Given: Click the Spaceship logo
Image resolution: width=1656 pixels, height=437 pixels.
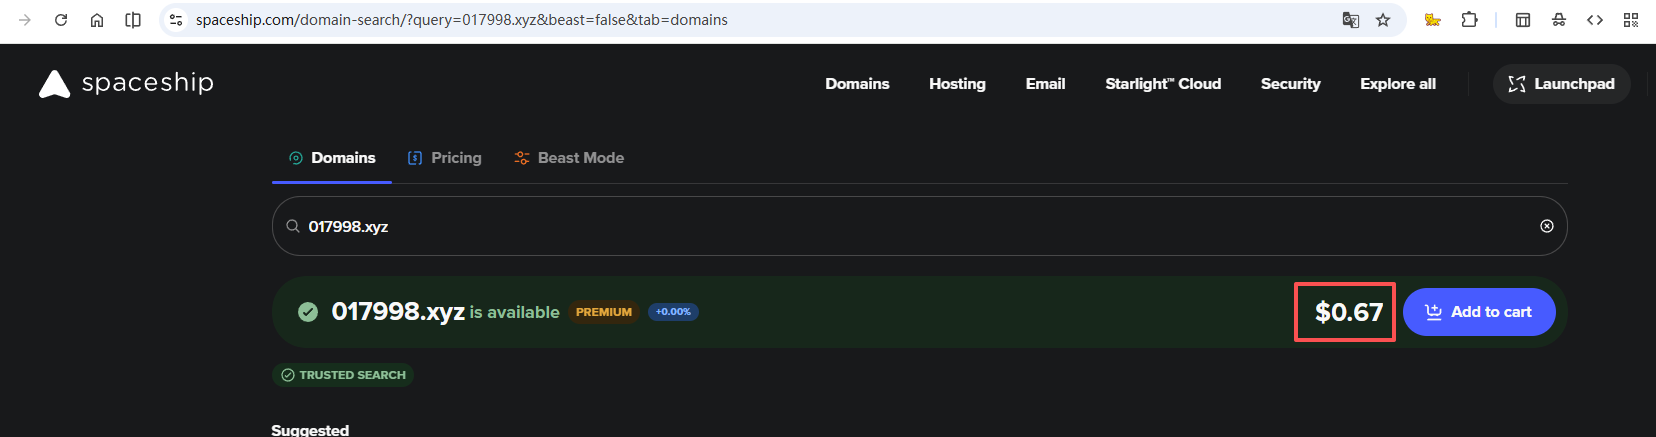Looking at the screenshot, I should [126, 83].
